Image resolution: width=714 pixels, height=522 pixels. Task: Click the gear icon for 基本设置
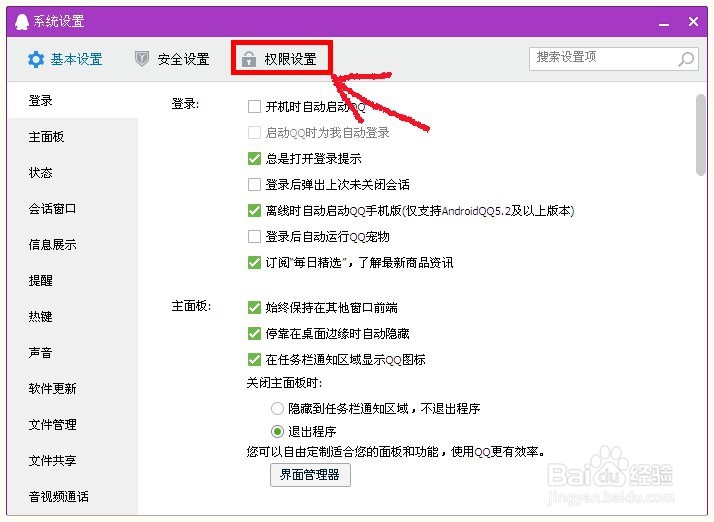click(x=36, y=59)
